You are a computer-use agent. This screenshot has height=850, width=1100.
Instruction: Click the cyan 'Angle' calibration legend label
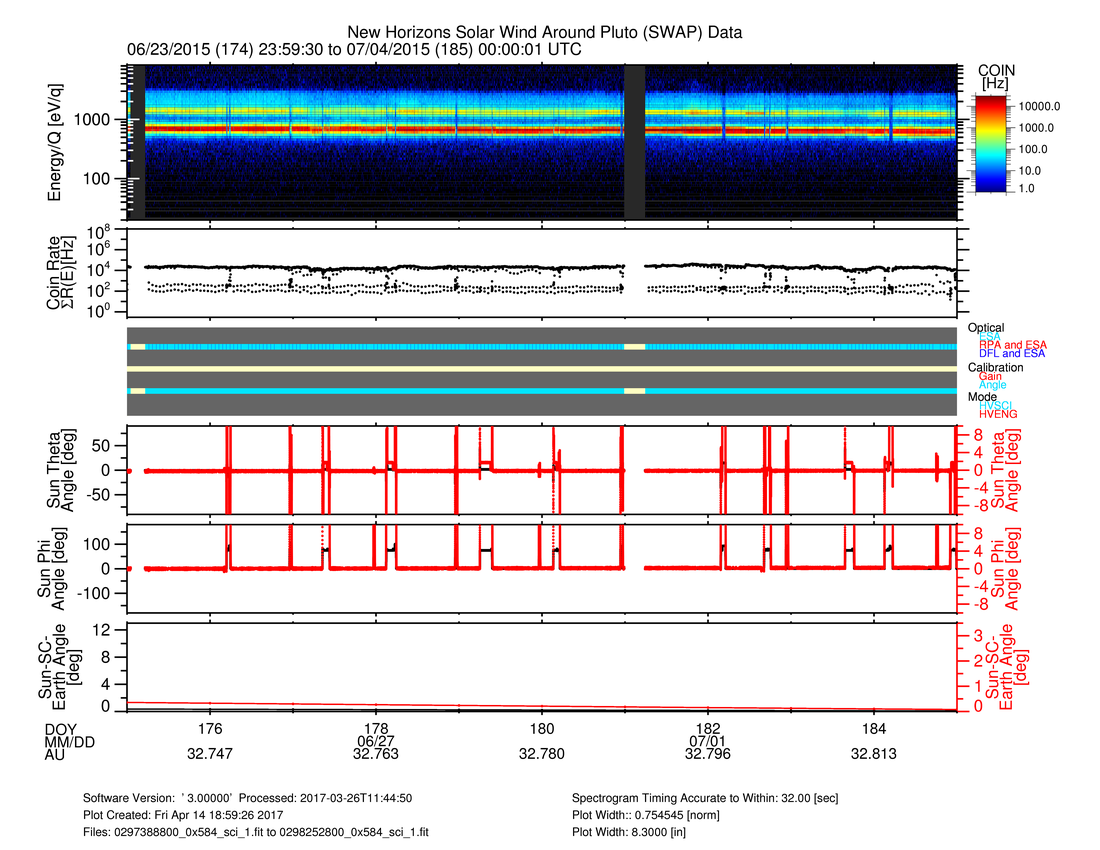click(x=993, y=385)
